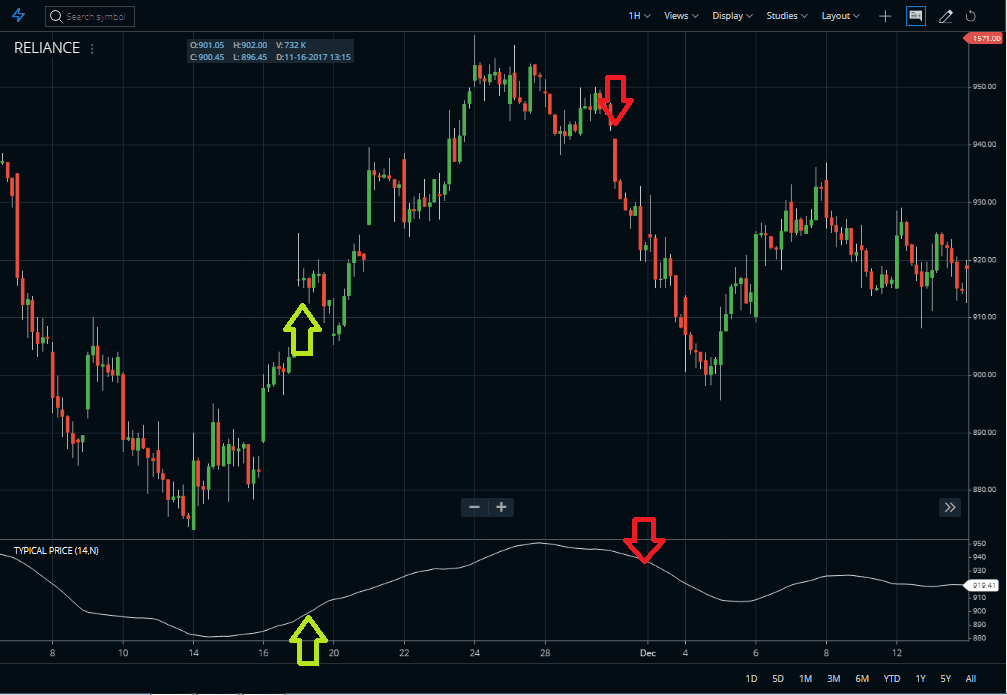Select the 1Y range
Viewport: 1007px width, 695px height.
click(x=920, y=678)
